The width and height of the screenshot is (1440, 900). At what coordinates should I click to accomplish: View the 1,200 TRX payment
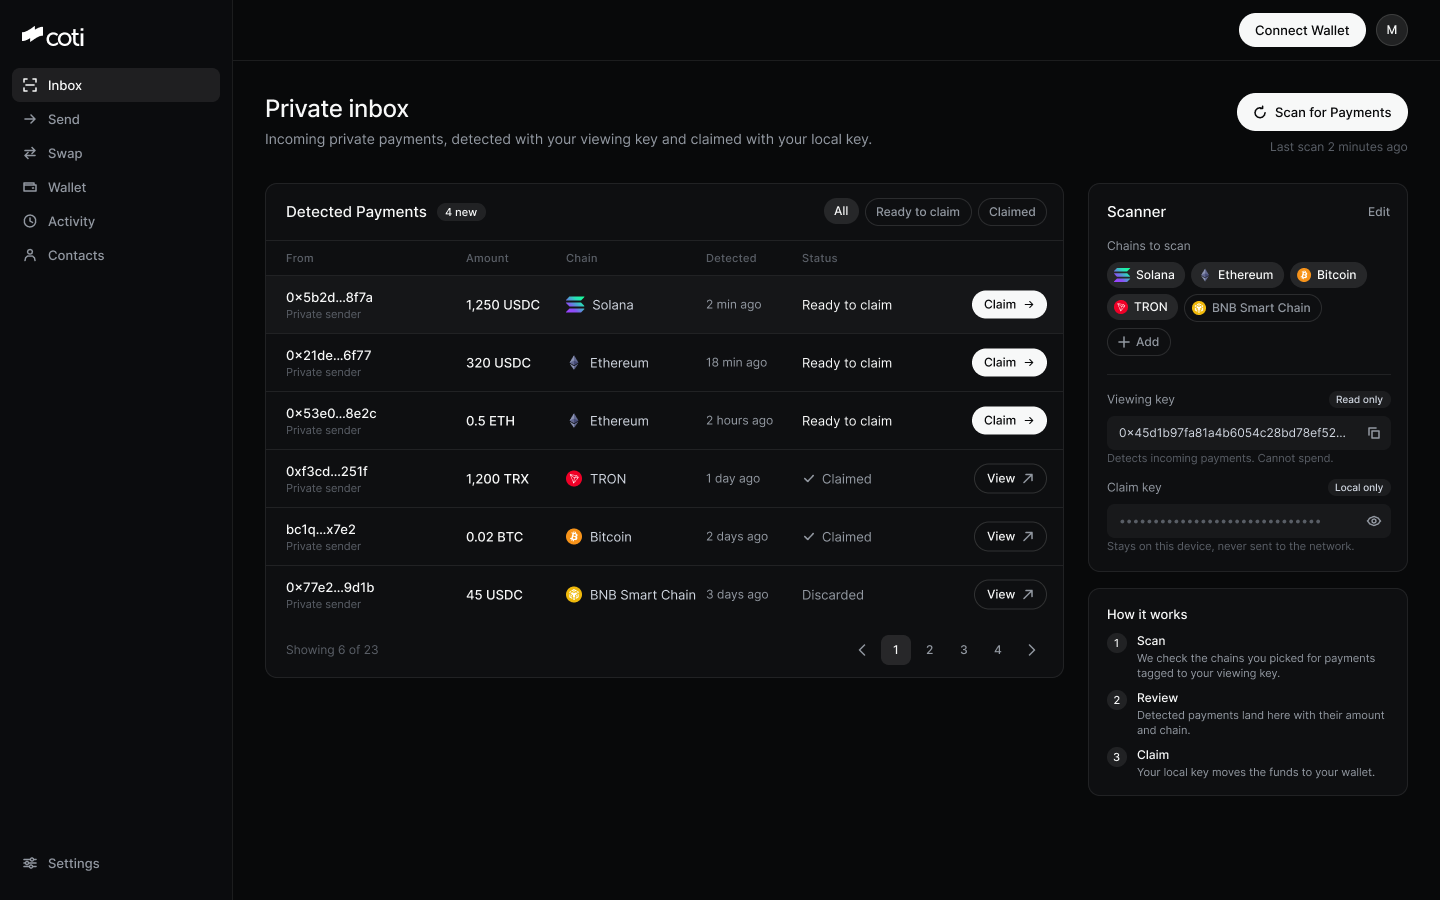click(x=1010, y=479)
